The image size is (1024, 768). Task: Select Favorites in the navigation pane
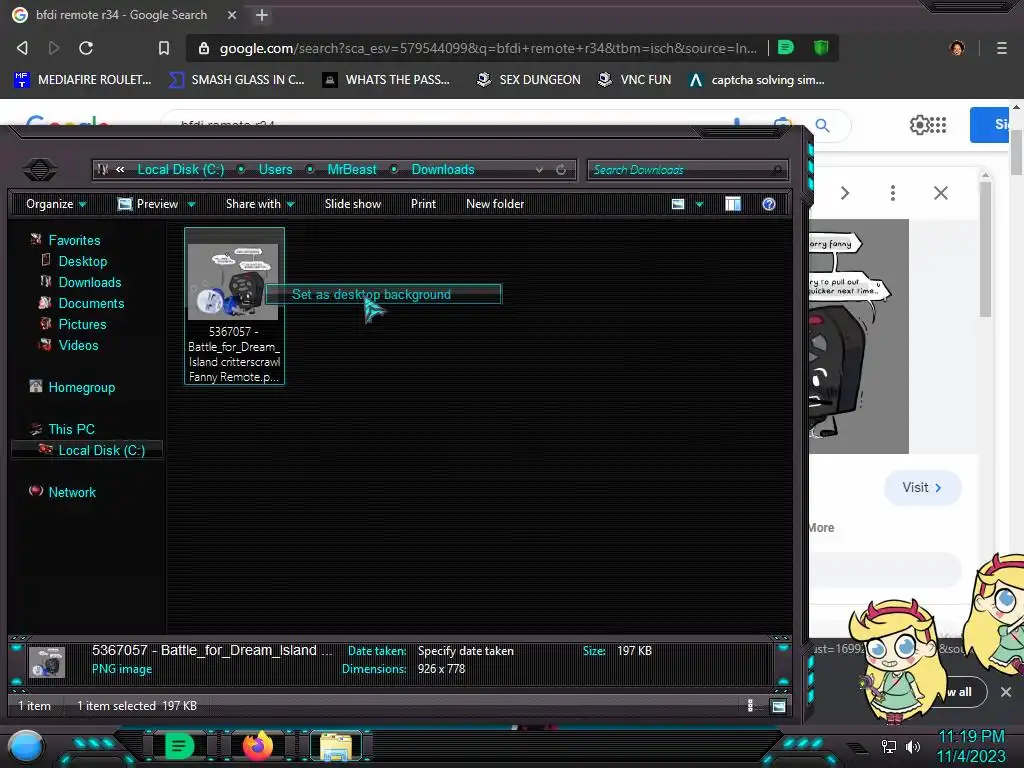click(x=74, y=240)
